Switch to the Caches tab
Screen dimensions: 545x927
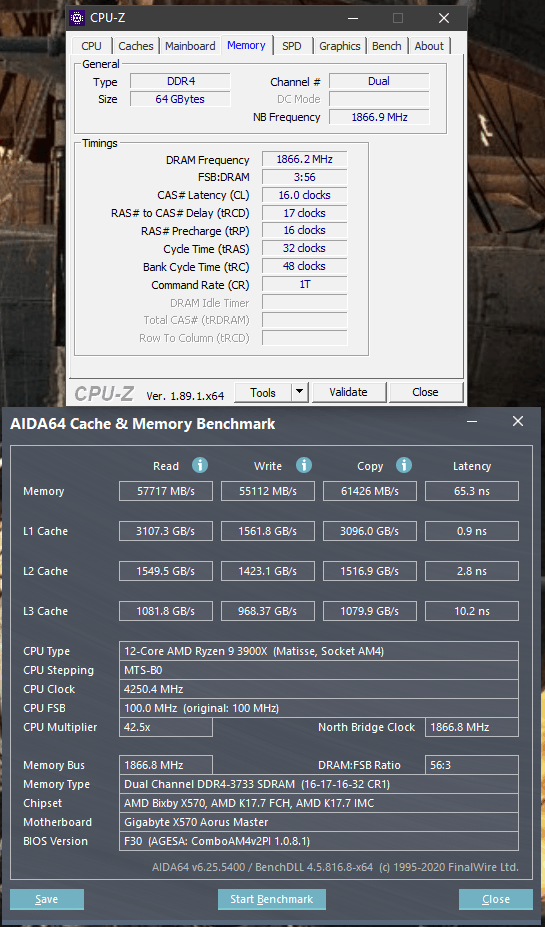point(136,46)
